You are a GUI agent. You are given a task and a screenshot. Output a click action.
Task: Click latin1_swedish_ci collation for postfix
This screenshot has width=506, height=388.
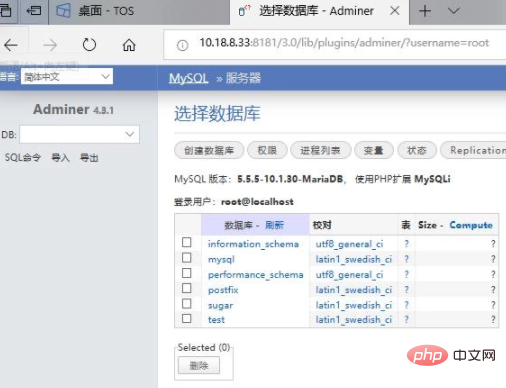point(354,290)
